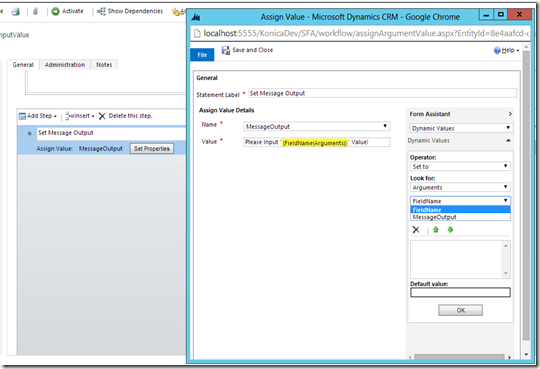Viewport: 540px width, 369px height.
Task: Click the Help question mark icon
Action: (497, 51)
